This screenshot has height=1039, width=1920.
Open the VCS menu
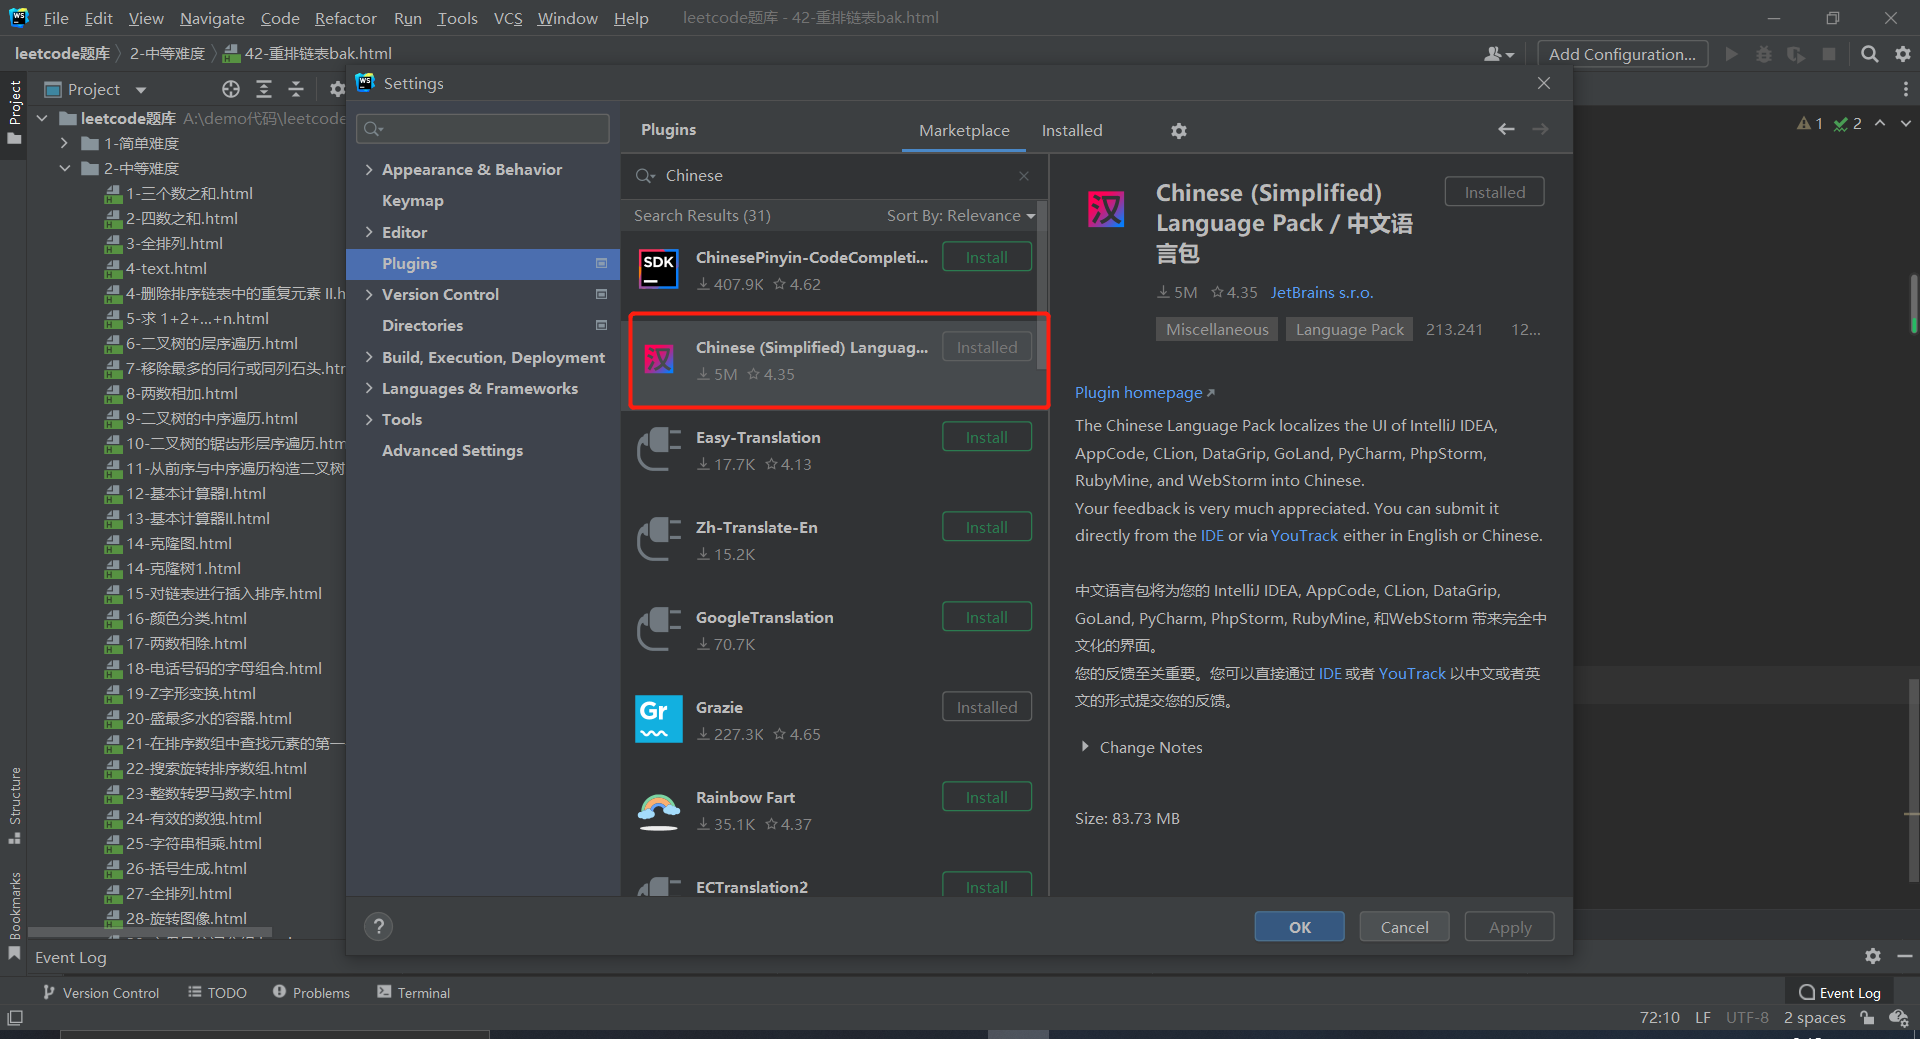pos(508,18)
